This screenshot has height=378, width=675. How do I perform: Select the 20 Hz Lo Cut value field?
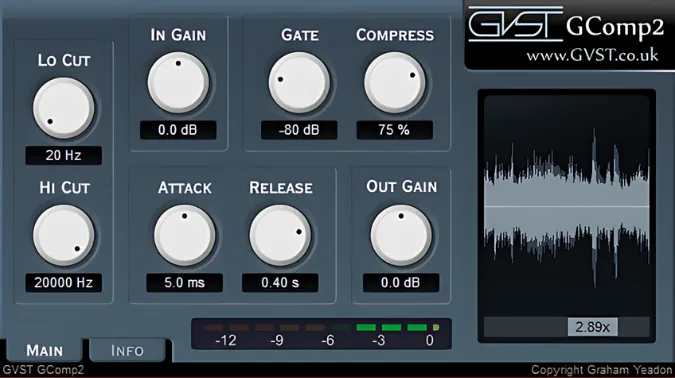[64, 155]
